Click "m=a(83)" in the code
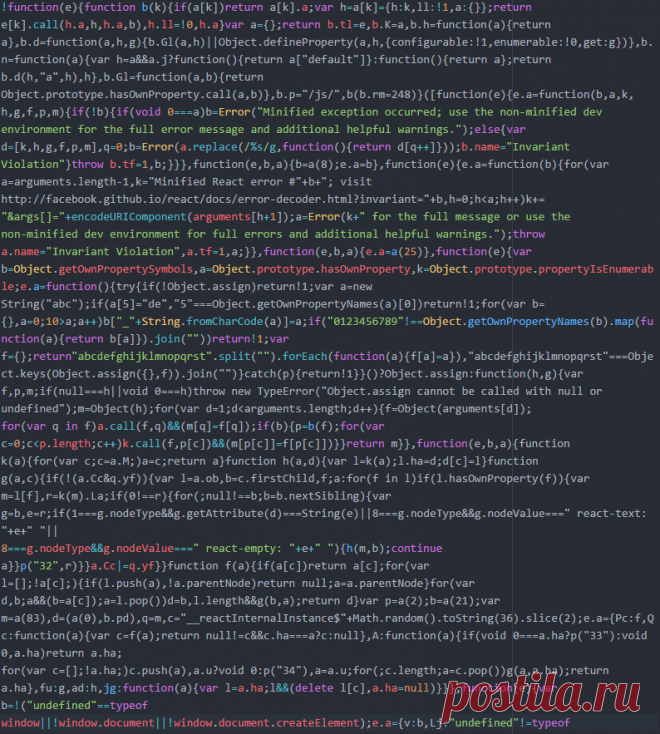660x734 pixels. pos(23,618)
